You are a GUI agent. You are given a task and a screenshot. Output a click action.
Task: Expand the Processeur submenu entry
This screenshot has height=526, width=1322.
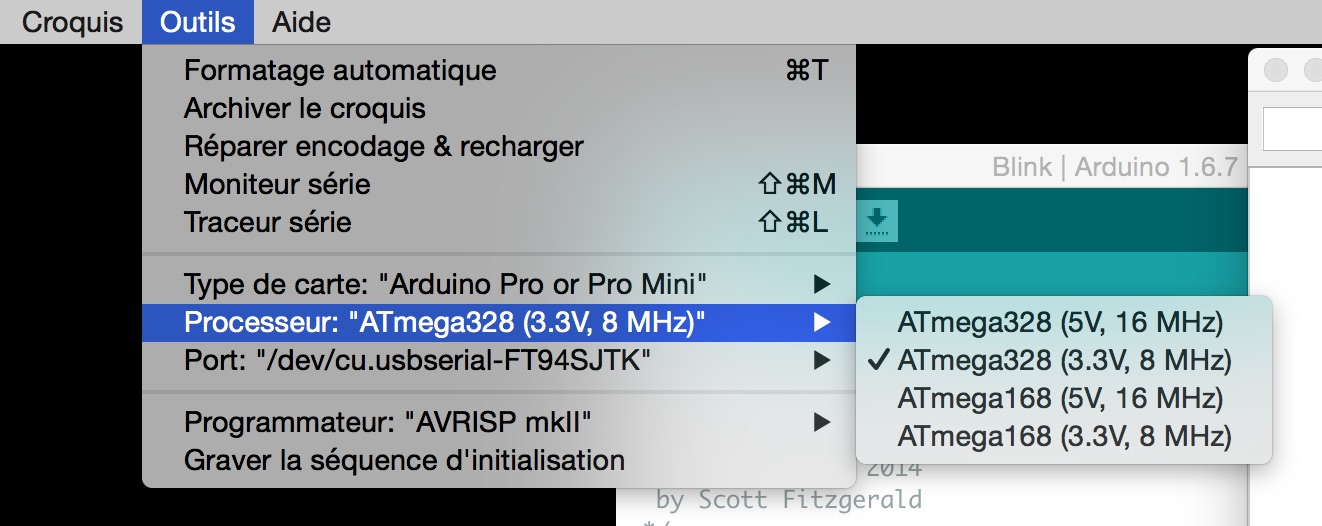445,322
